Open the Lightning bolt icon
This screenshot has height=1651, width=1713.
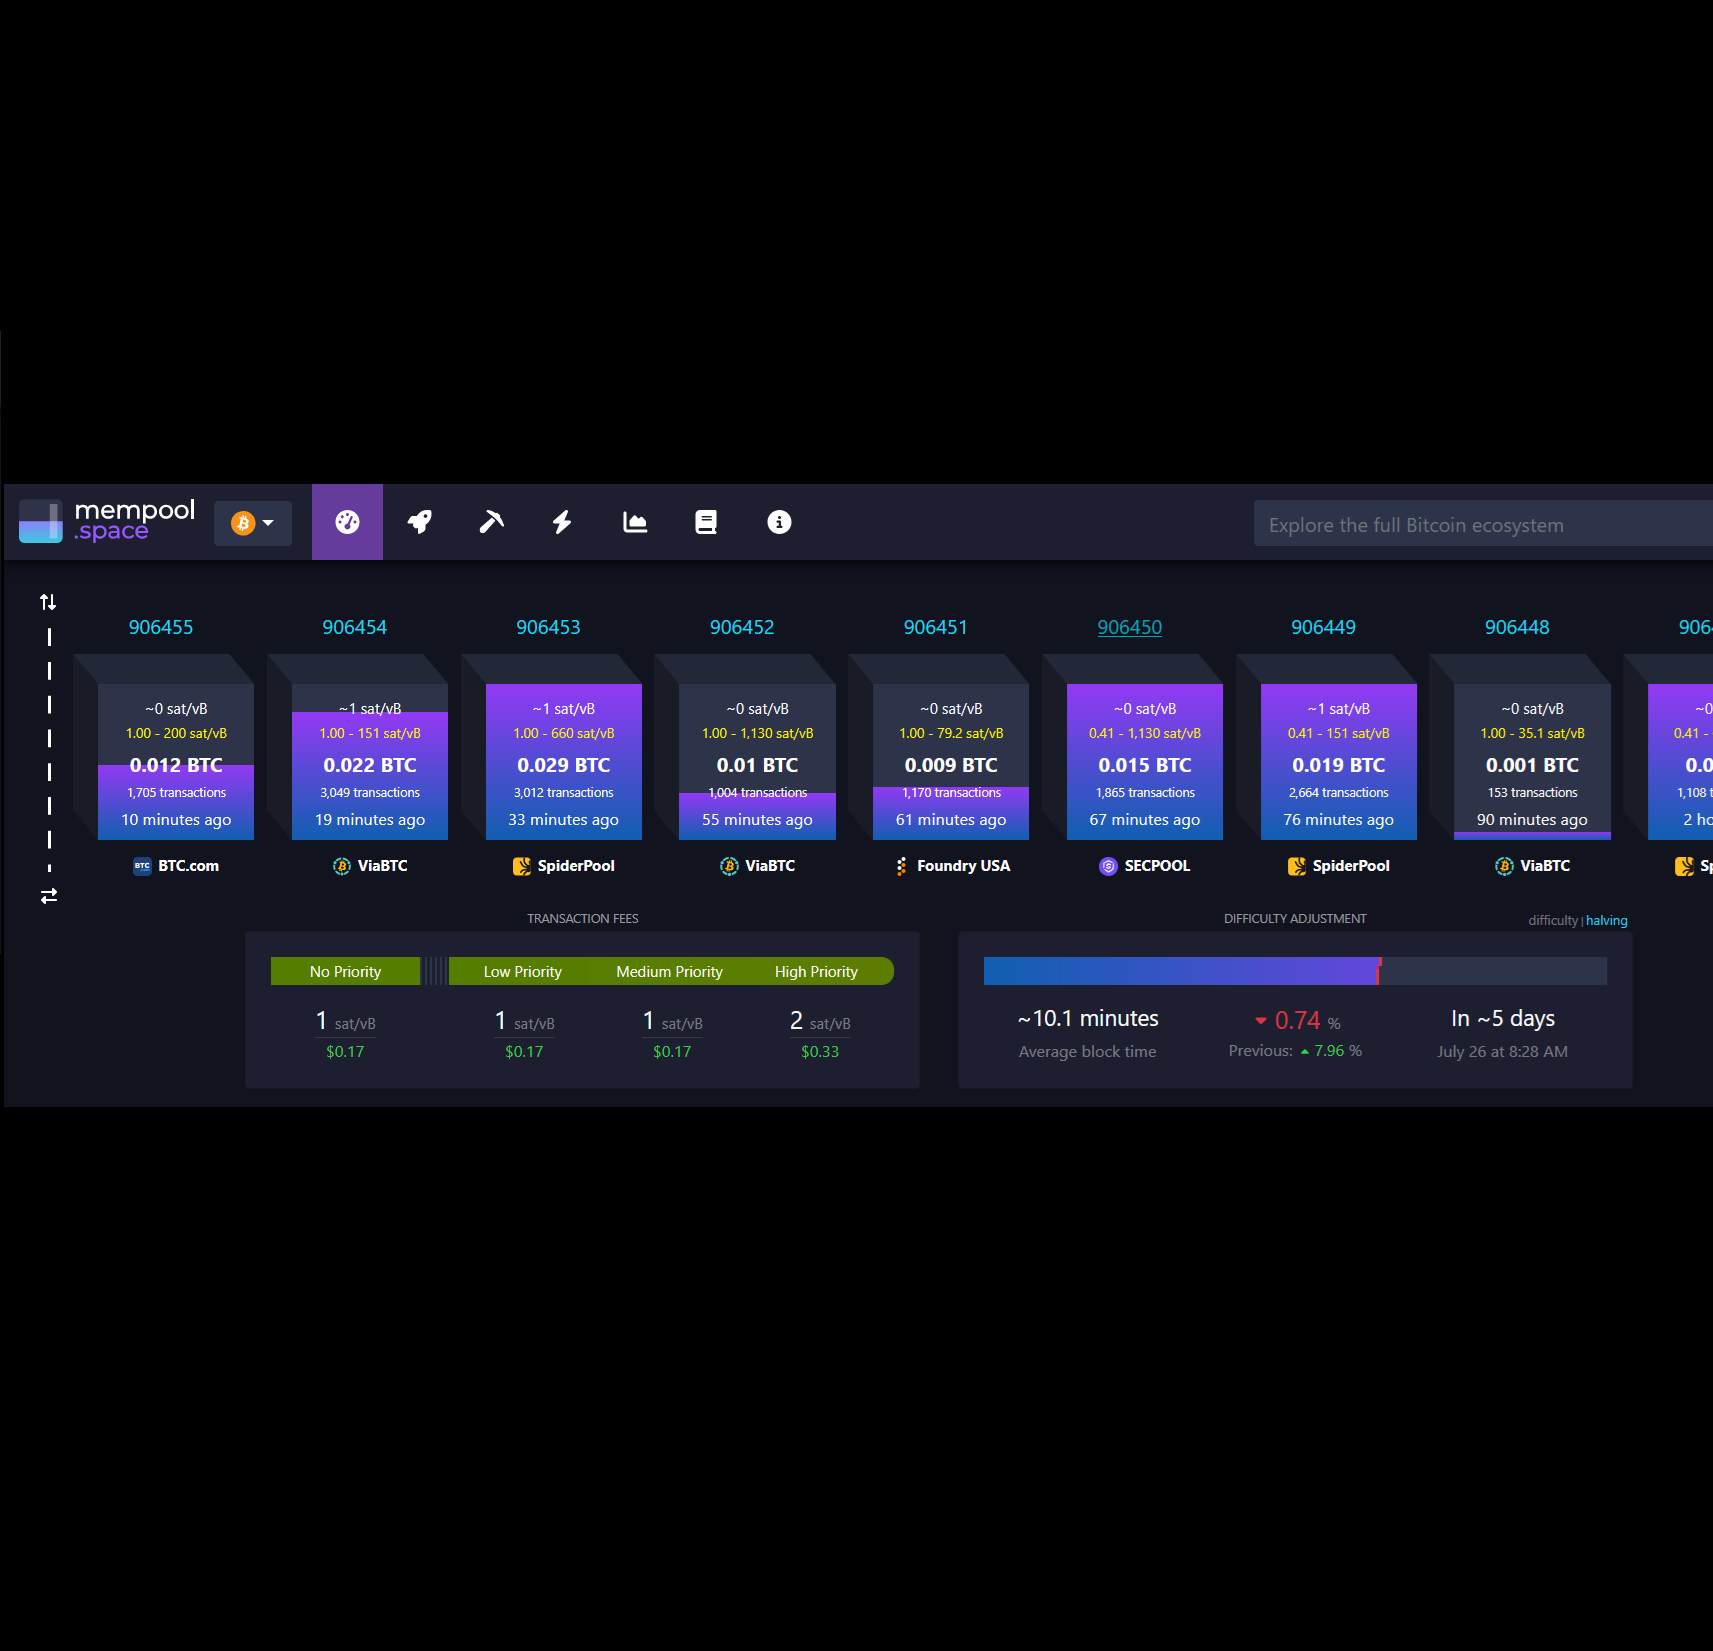point(562,522)
